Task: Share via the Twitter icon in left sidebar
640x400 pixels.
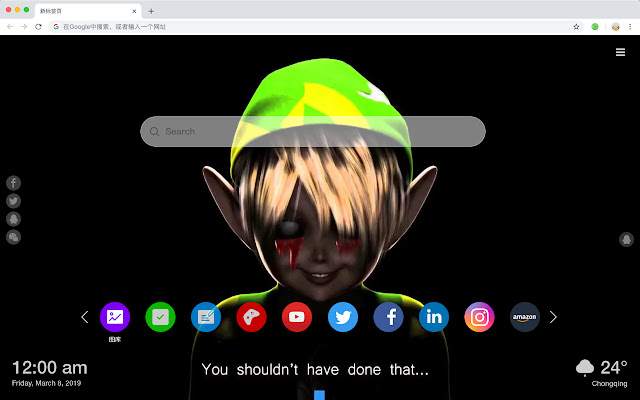Action: [13, 201]
